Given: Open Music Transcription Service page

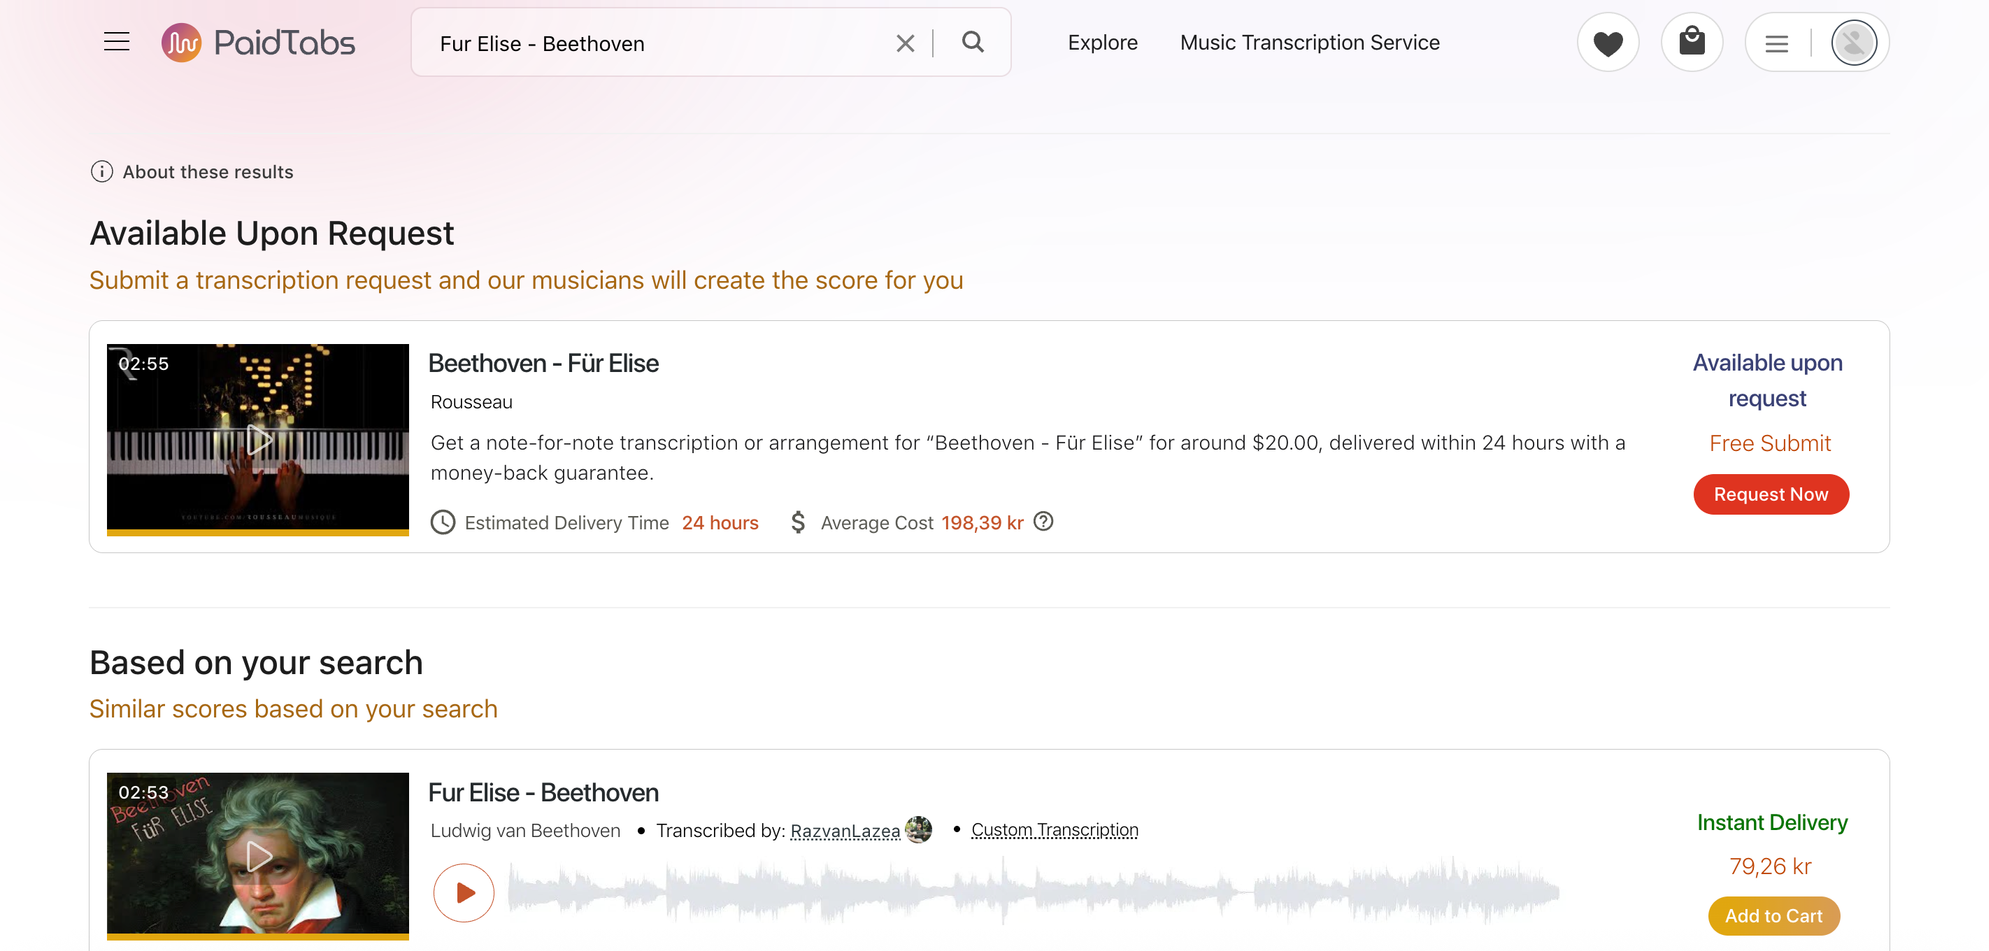Looking at the screenshot, I should click(1310, 43).
